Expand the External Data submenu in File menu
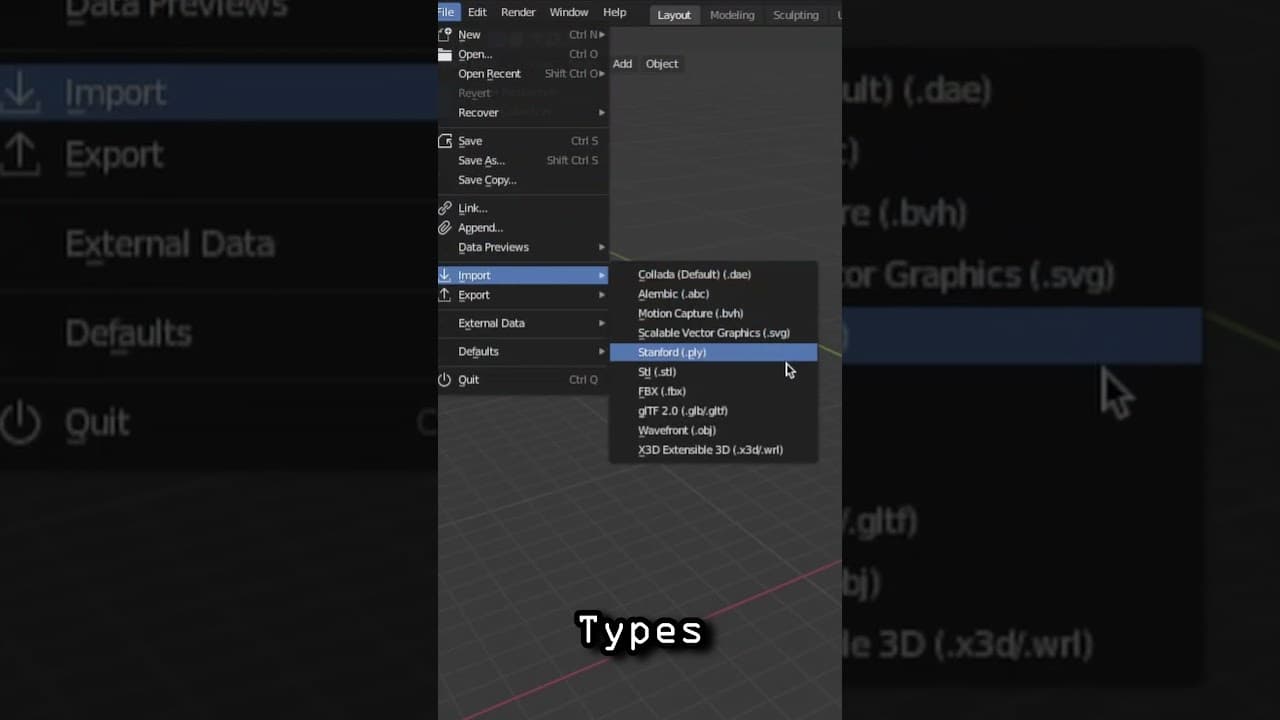The image size is (1280, 720). pos(523,323)
